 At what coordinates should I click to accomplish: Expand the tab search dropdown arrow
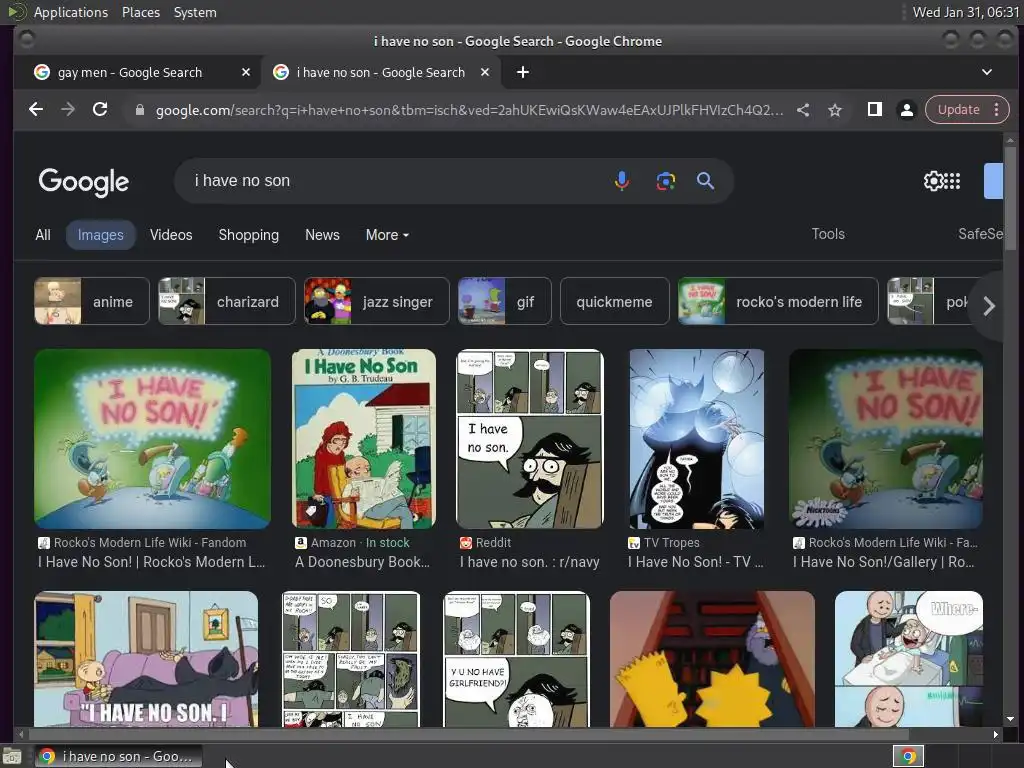coord(987,72)
